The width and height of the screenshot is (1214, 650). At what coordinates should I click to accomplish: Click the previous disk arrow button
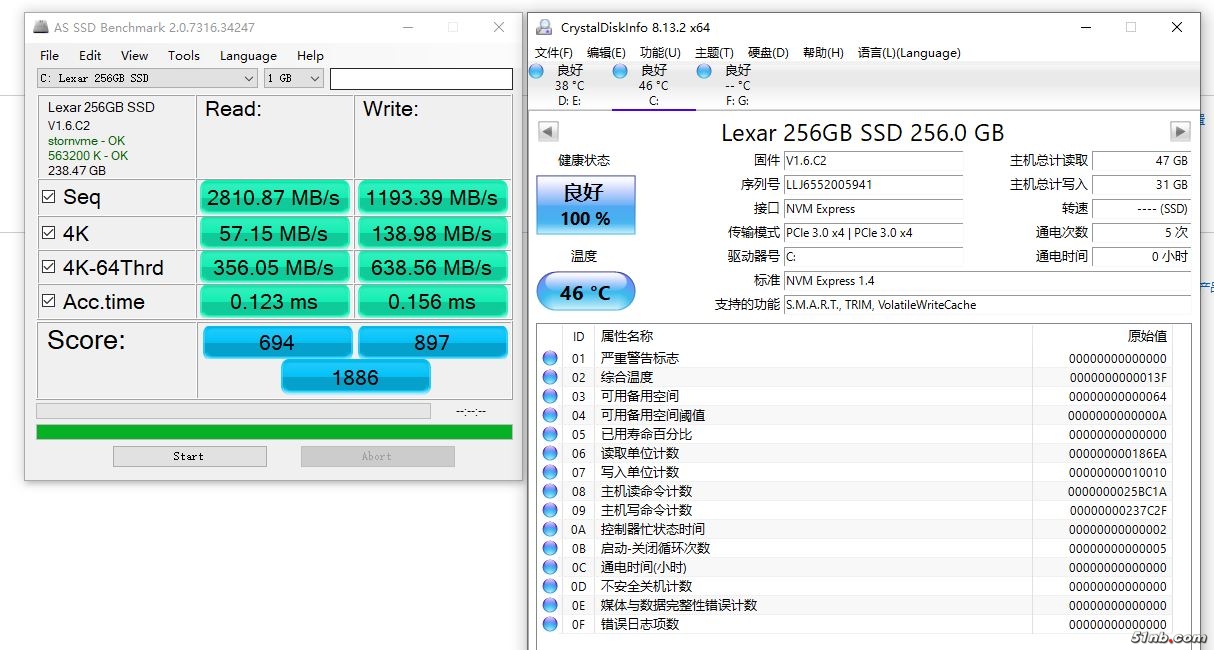point(548,132)
